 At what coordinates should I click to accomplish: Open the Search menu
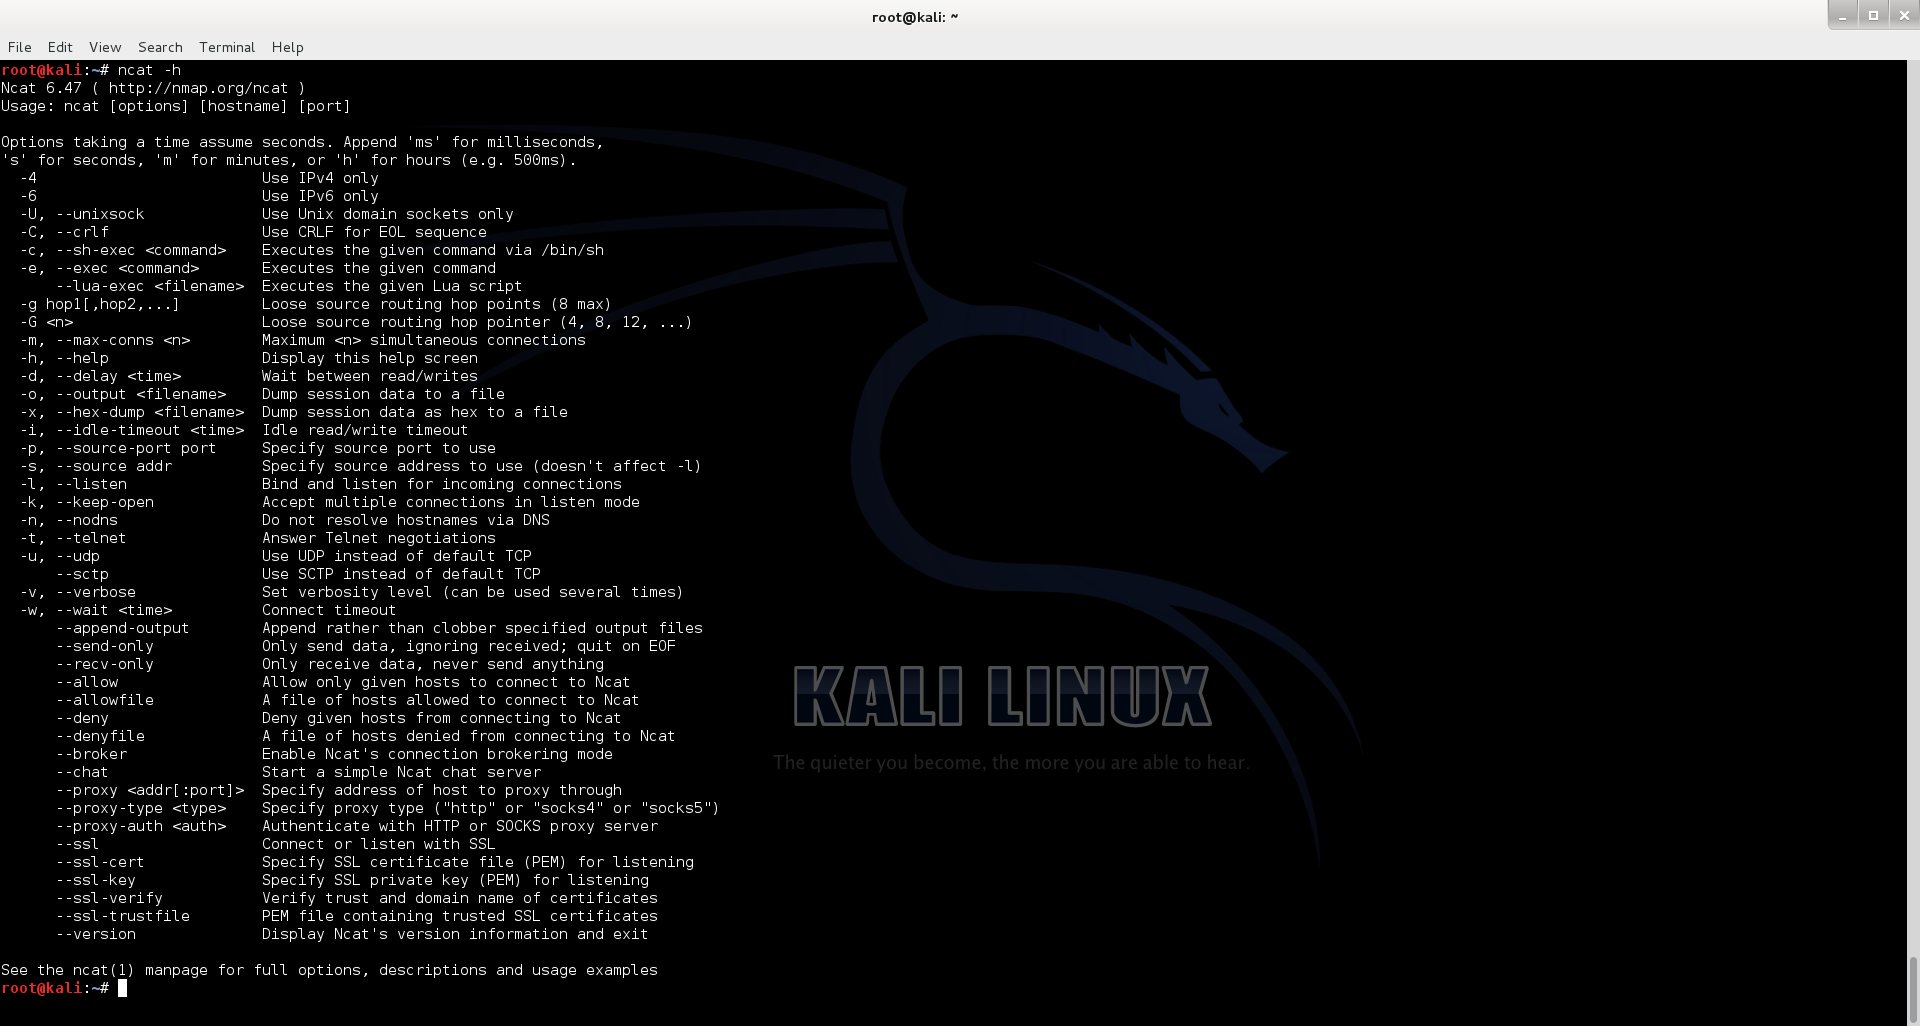160,47
